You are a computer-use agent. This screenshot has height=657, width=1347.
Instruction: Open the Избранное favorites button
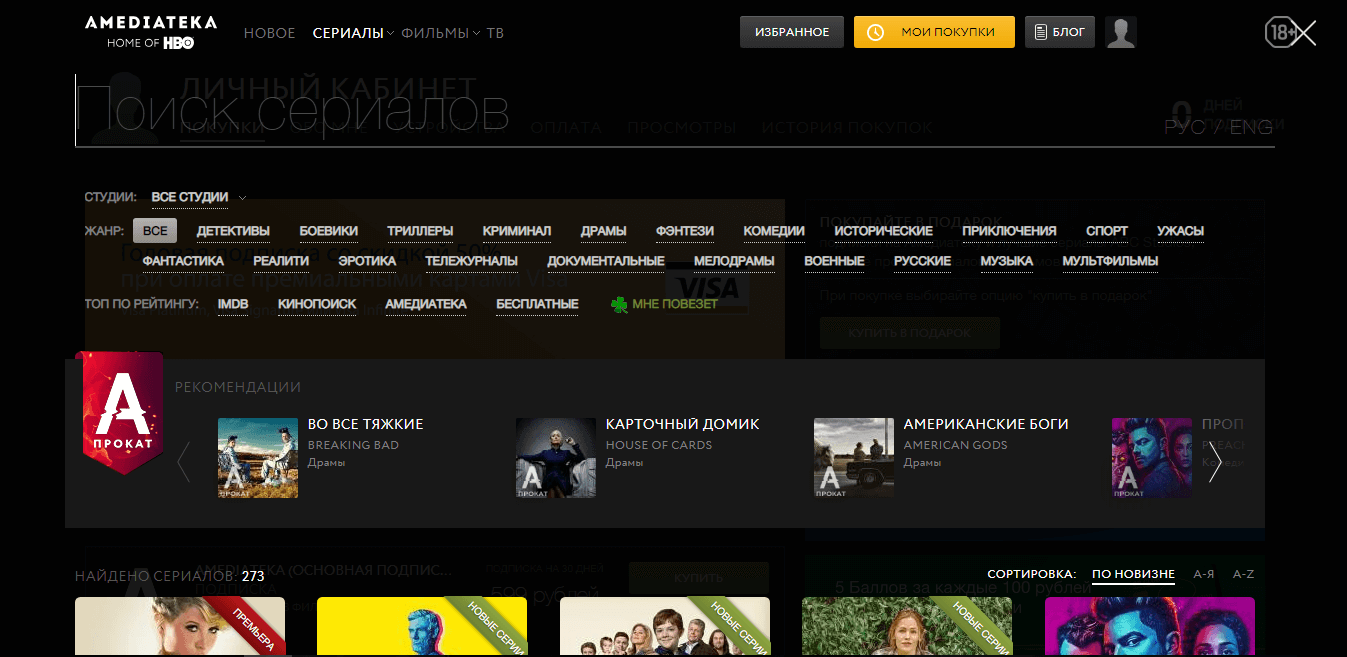792,32
